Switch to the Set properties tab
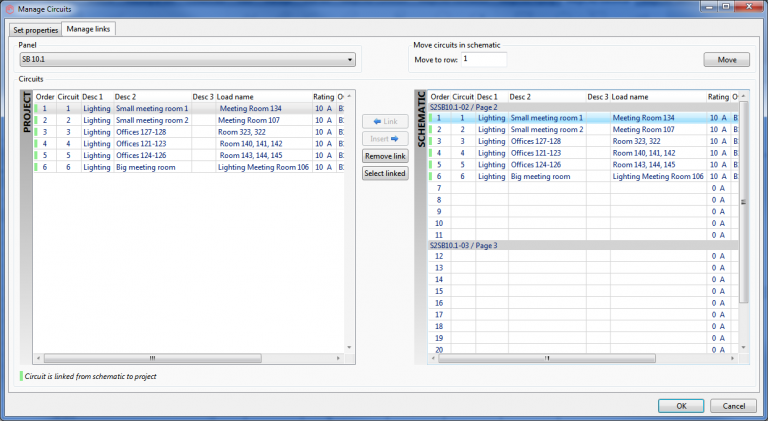This screenshot has width=768, height=421. point(36,29)
